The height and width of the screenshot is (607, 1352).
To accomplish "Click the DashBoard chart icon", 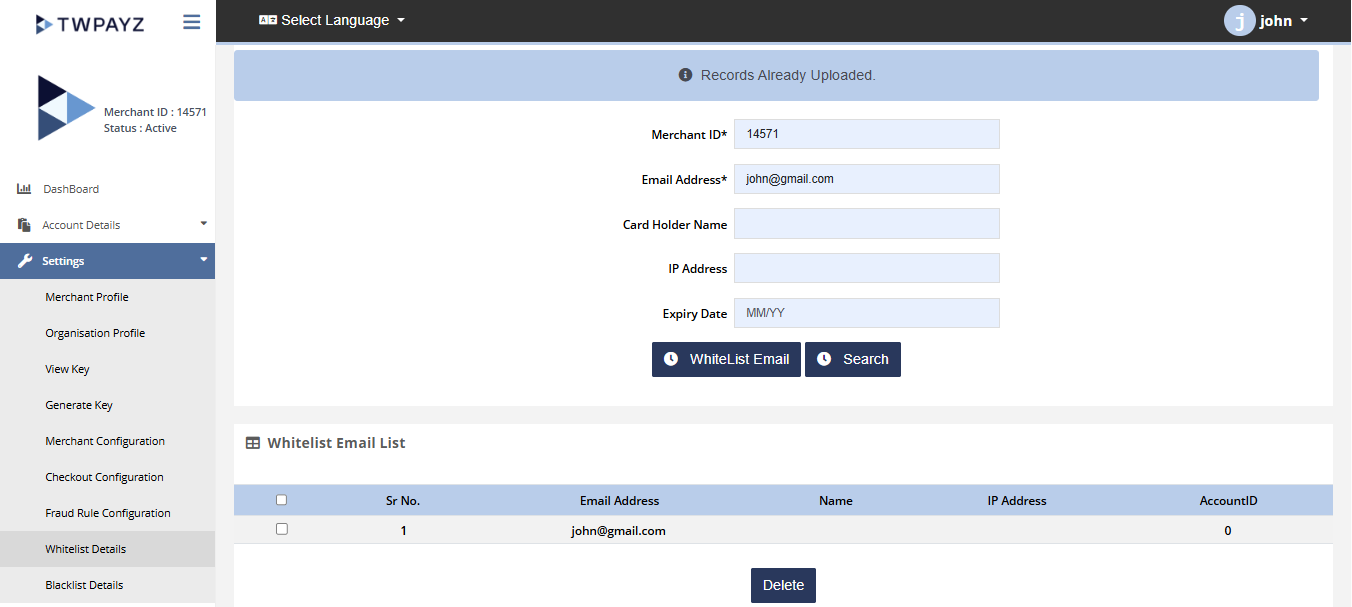I will 25,189.
